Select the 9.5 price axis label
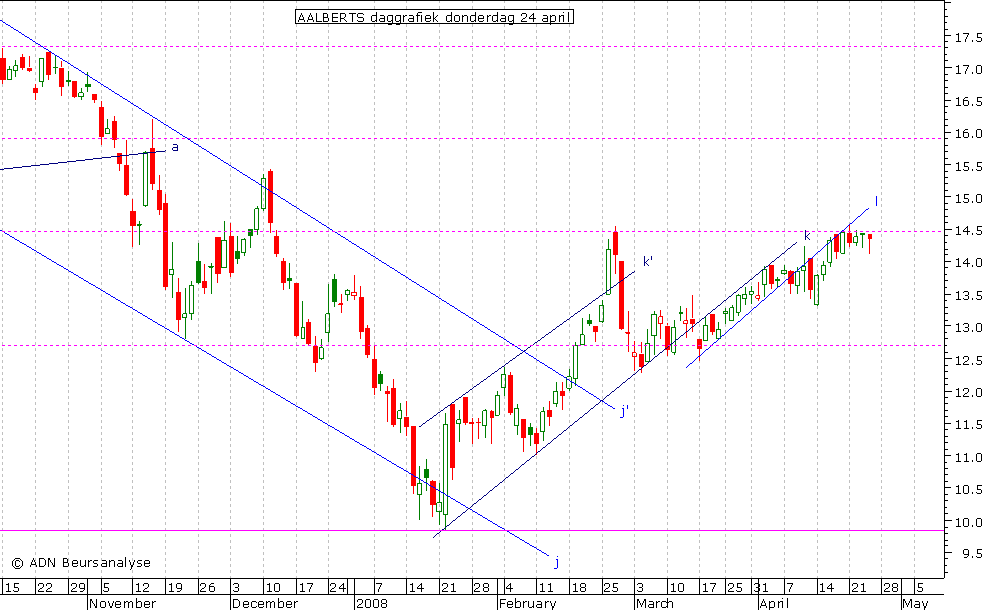 click(972, 554)
